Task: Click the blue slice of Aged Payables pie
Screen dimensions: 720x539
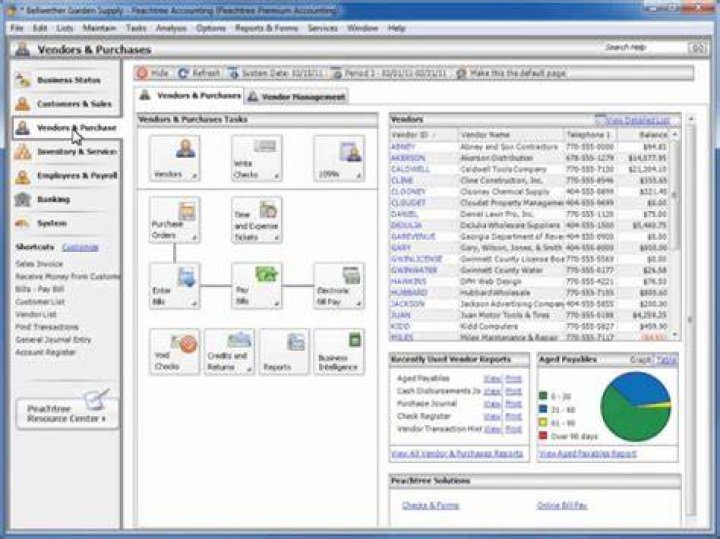Action: [641, 387]
